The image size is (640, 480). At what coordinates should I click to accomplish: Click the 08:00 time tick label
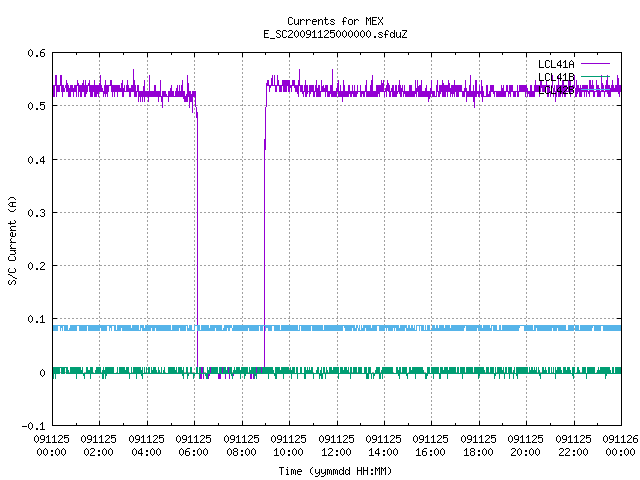click(241, 452)
